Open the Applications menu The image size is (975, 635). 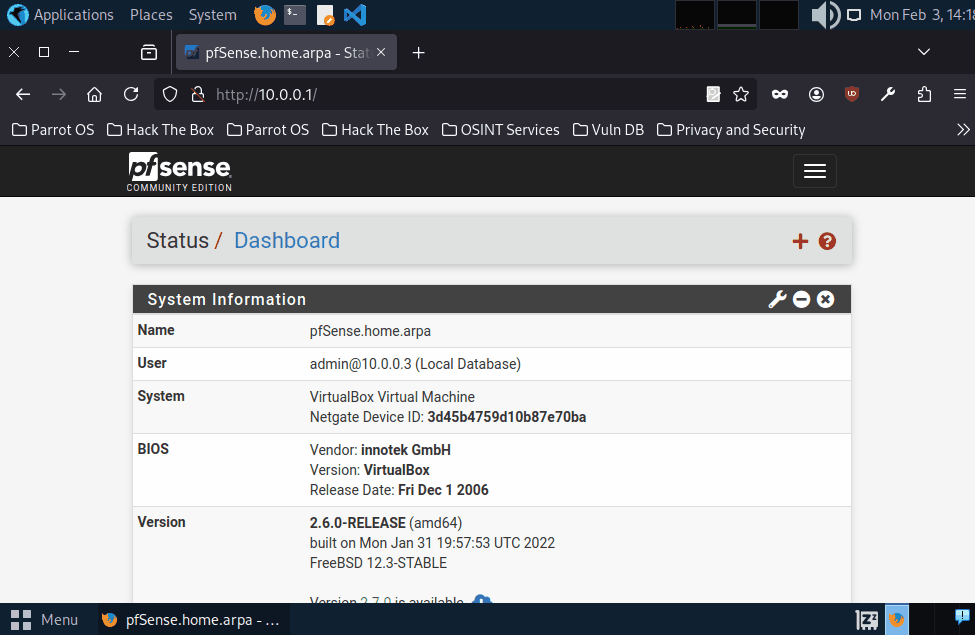pyautogui.click(x=61, y=14)
